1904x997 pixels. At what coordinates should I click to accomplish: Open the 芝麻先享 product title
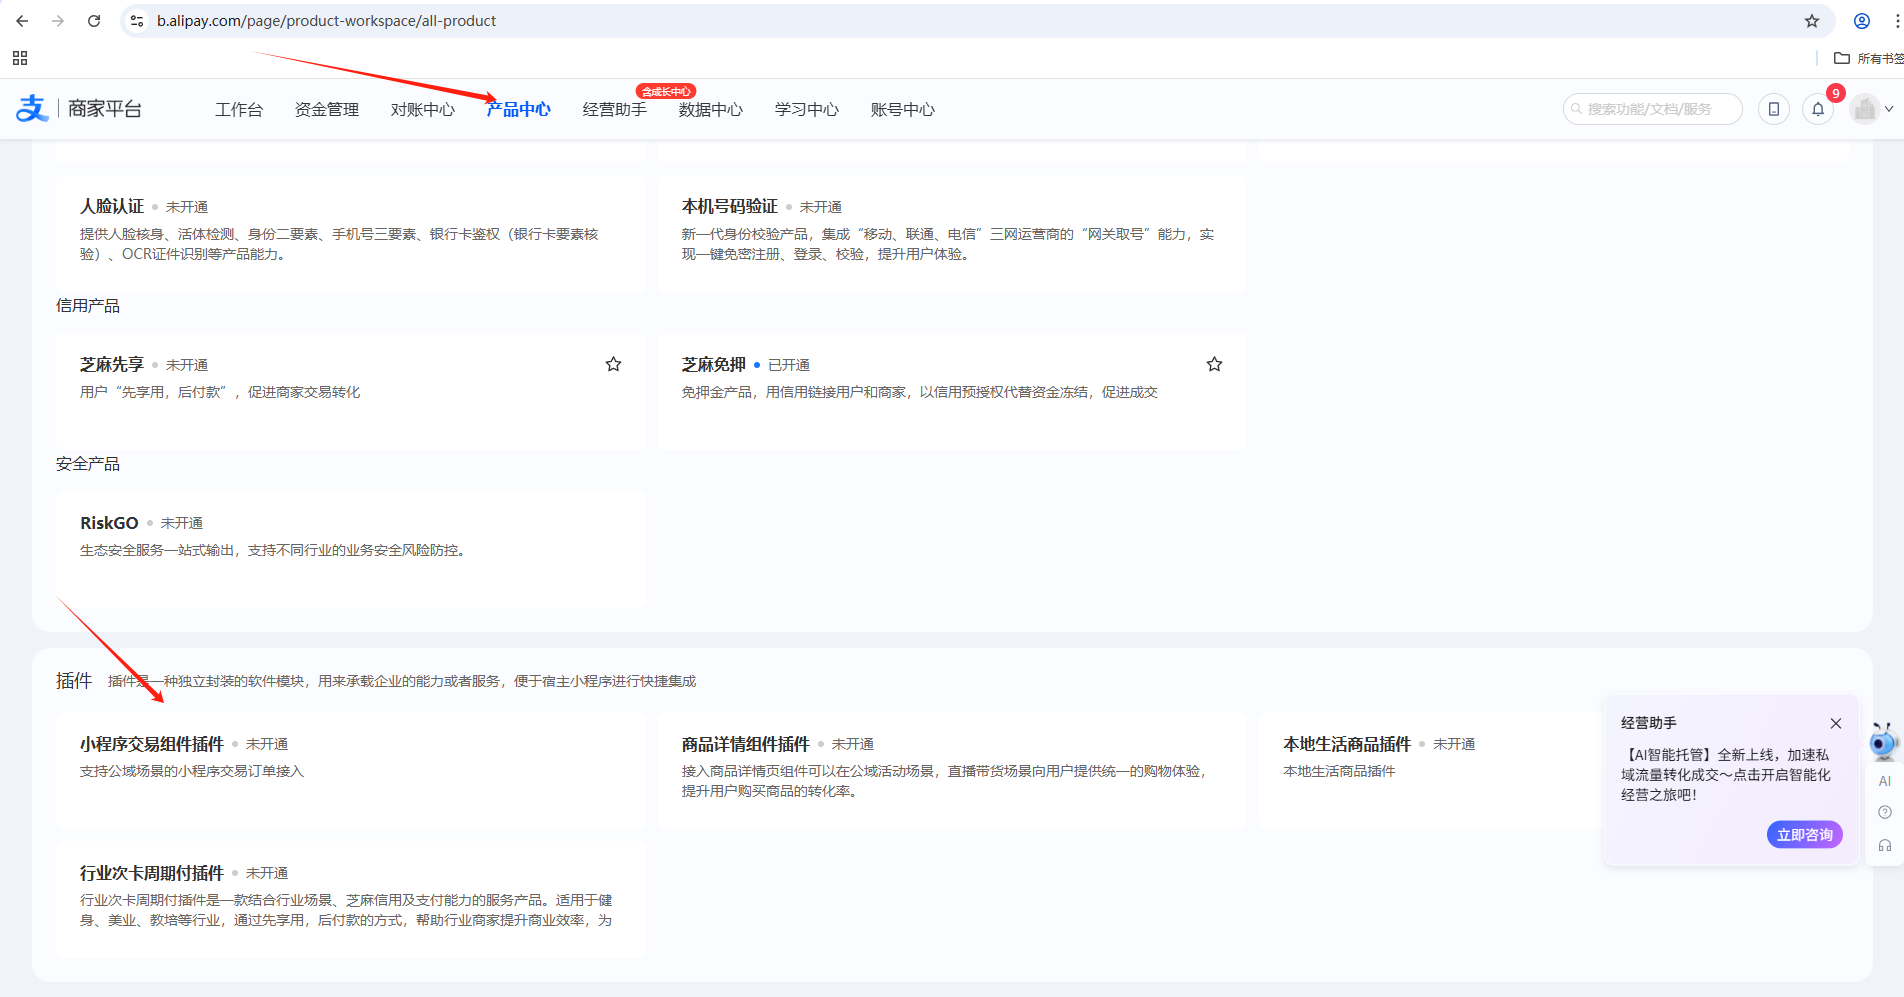(x=112, y=365)
